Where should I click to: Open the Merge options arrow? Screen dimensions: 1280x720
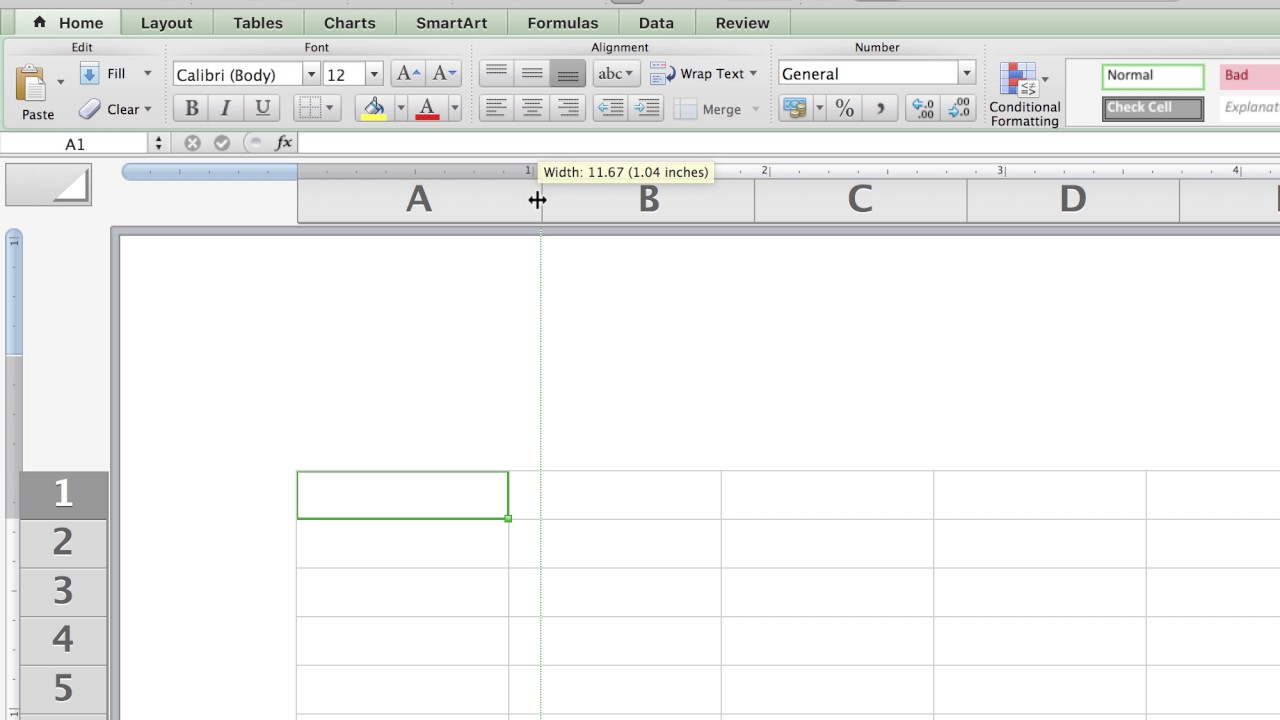click(755, 109)
